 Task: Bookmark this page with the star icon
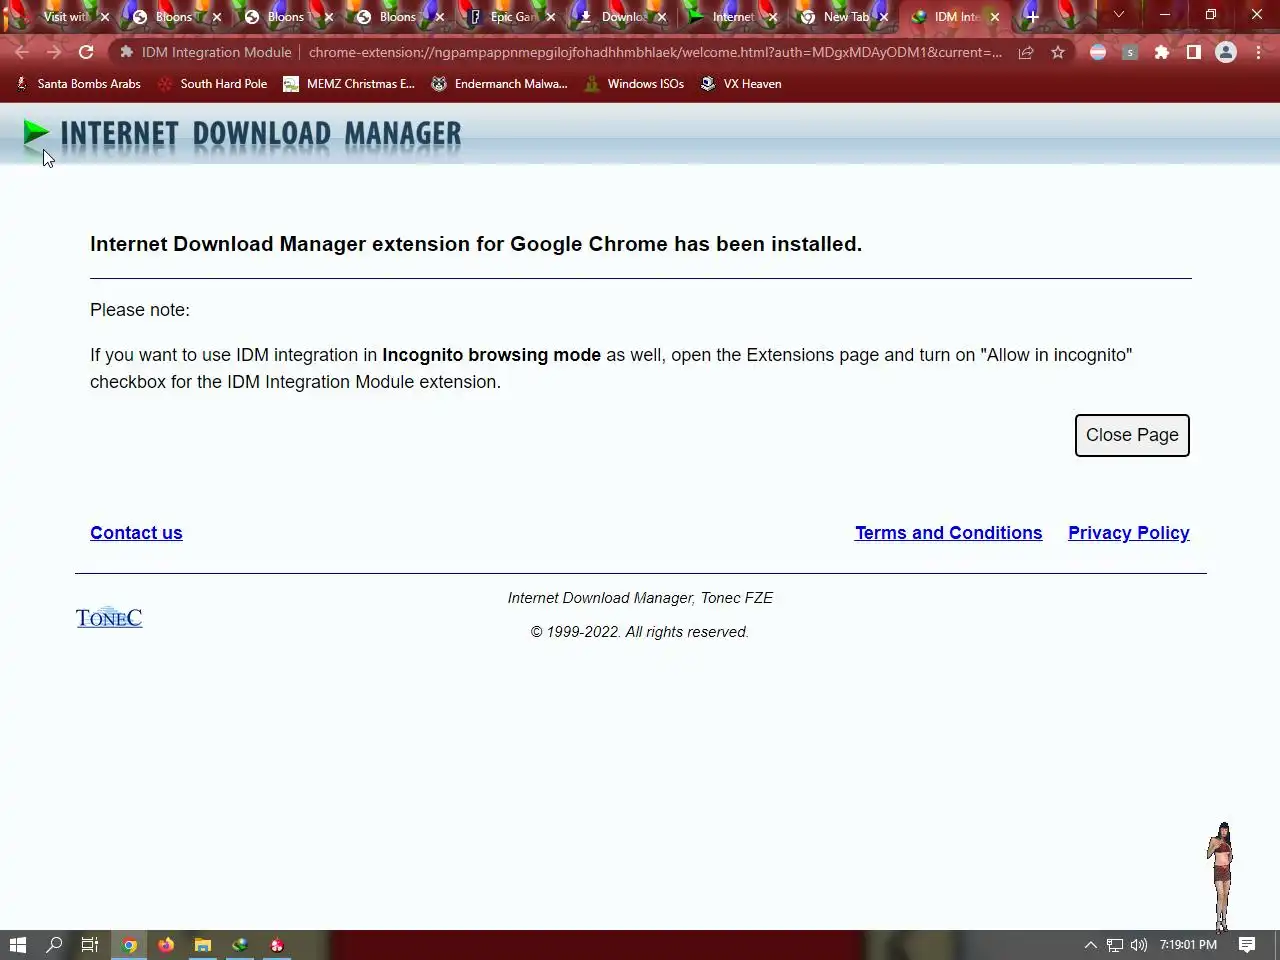point(1058,52)
